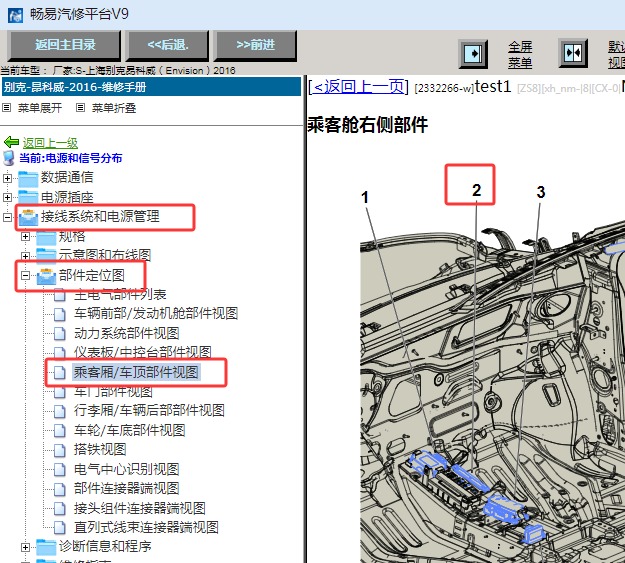Select the 别克-昂科威-2016-维修手册 header
Viewport: 625px width, 563px height.
(x=151, y=87)
